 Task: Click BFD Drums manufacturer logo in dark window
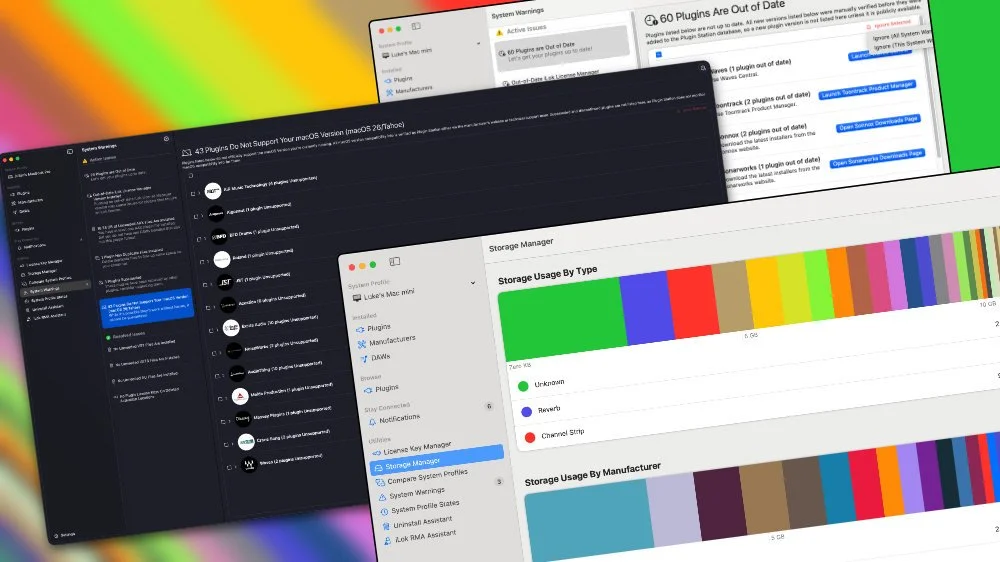pos(219,236)
